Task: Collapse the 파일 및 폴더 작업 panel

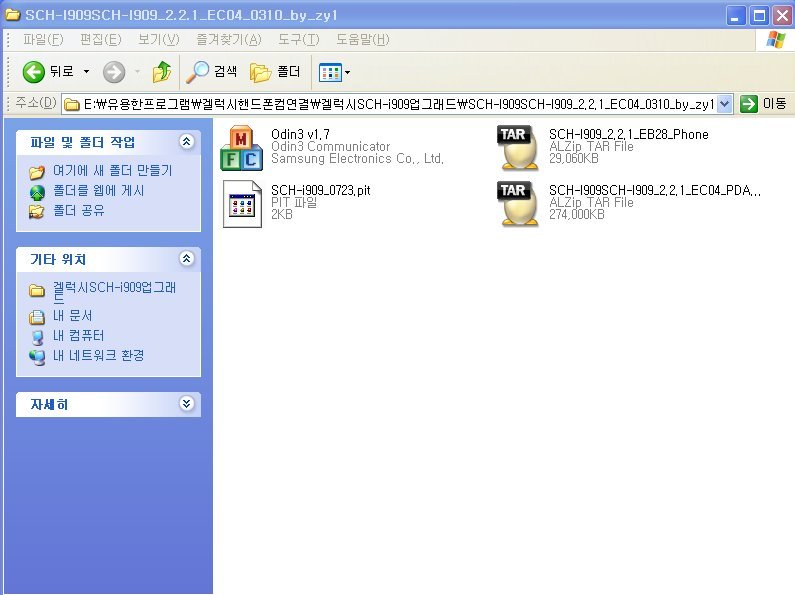Action: click(x=187, y=141)
